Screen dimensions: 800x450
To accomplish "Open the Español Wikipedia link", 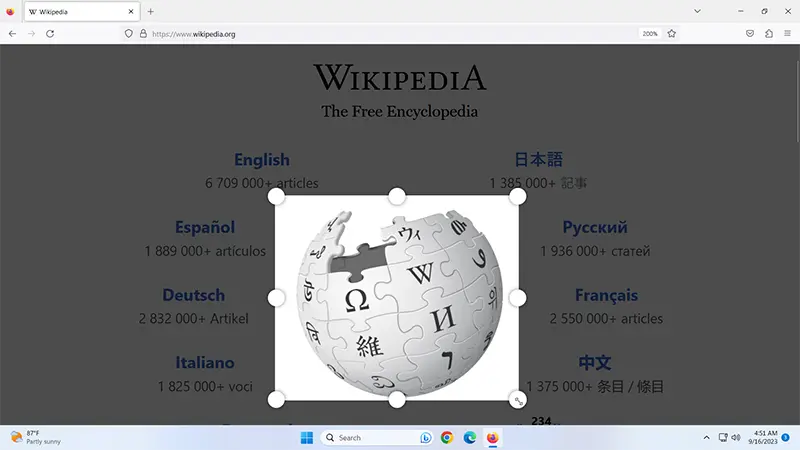I will pos(205,228).
